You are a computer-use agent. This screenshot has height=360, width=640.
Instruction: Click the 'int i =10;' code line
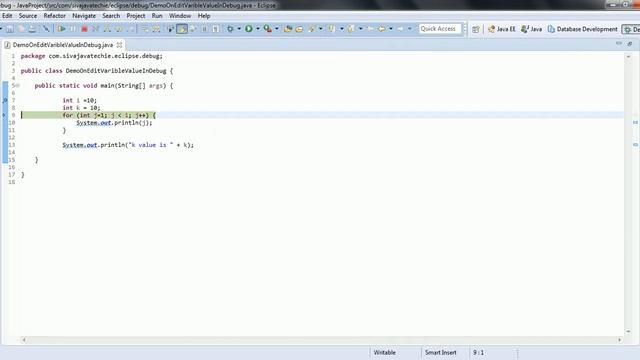pos(79,100)
